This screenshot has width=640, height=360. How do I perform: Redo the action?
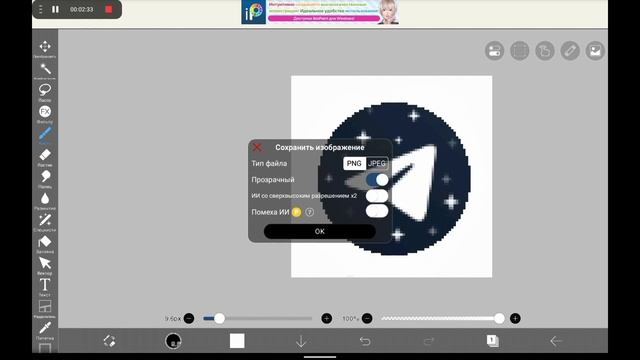429,341
